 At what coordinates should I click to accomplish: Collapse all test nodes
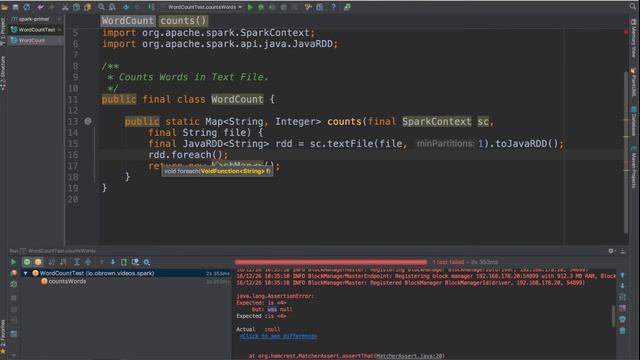coord(88,262)
